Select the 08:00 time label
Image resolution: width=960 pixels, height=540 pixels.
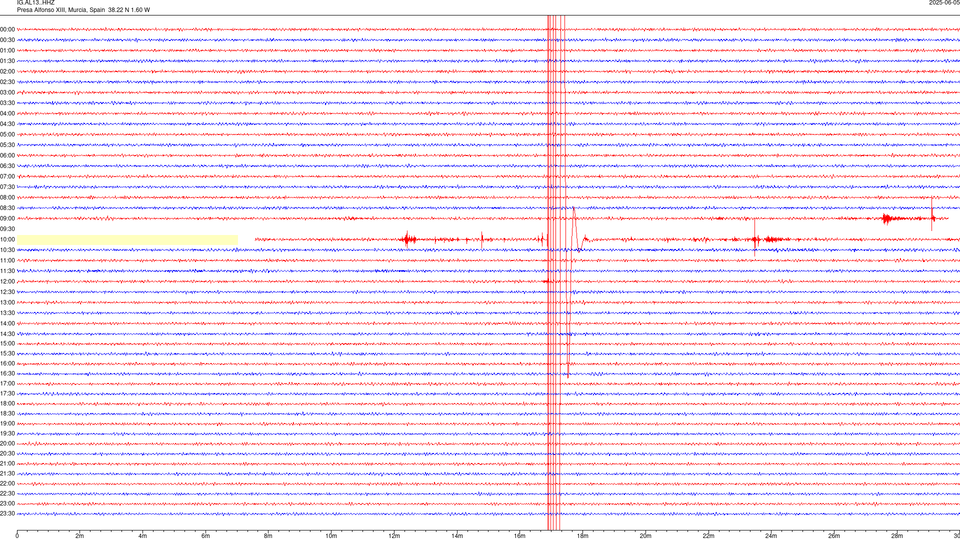(x=7, y=198)
